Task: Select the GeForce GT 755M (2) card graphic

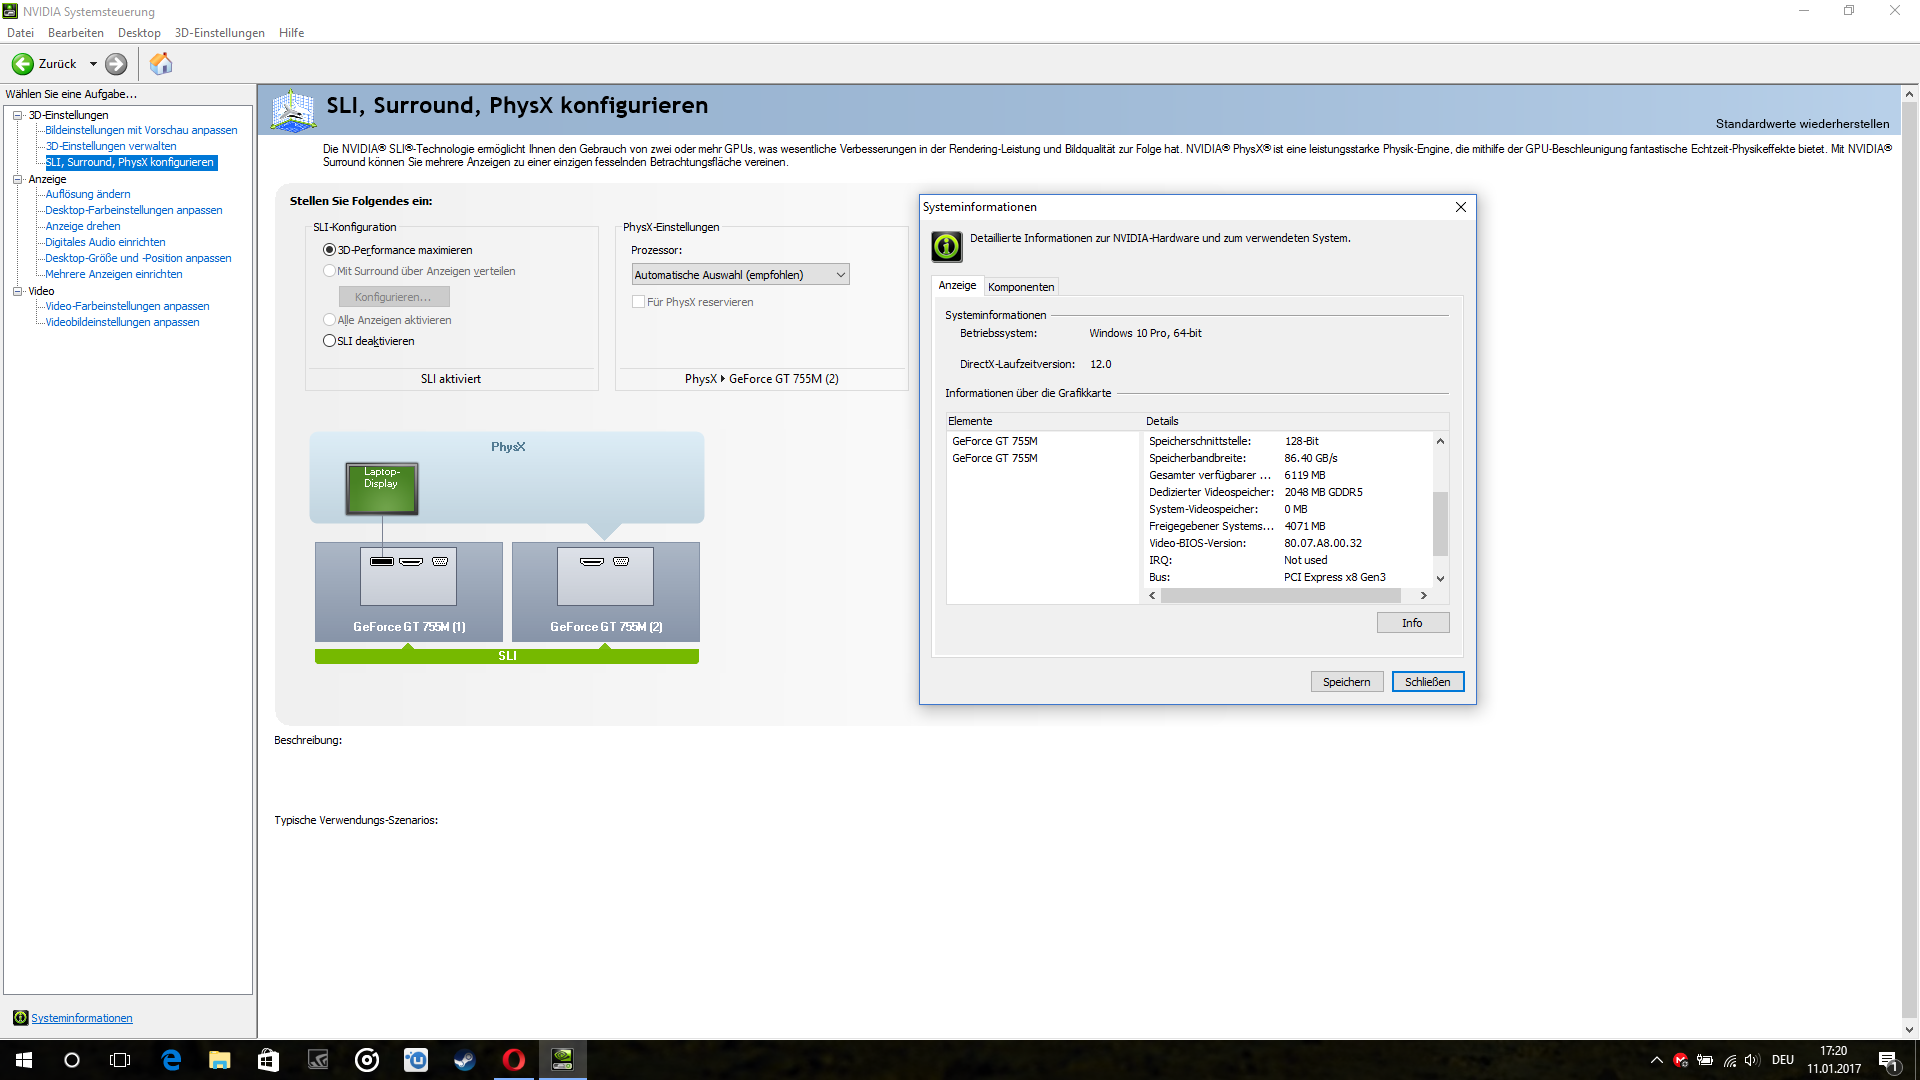Action: tap(605, 590)
